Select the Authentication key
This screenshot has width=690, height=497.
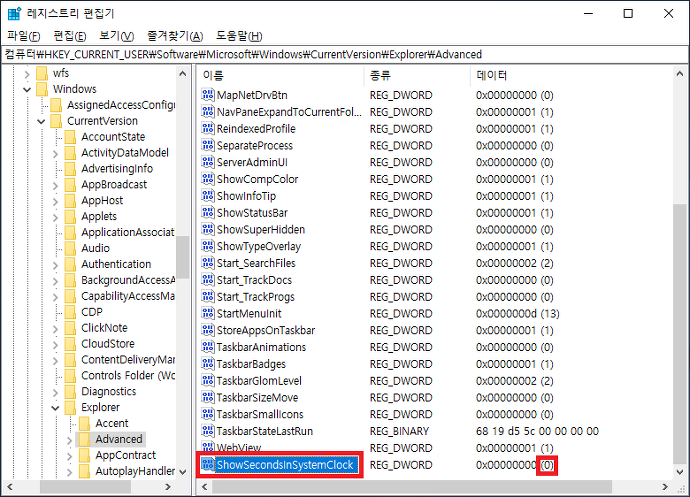[x=116, y=264]
